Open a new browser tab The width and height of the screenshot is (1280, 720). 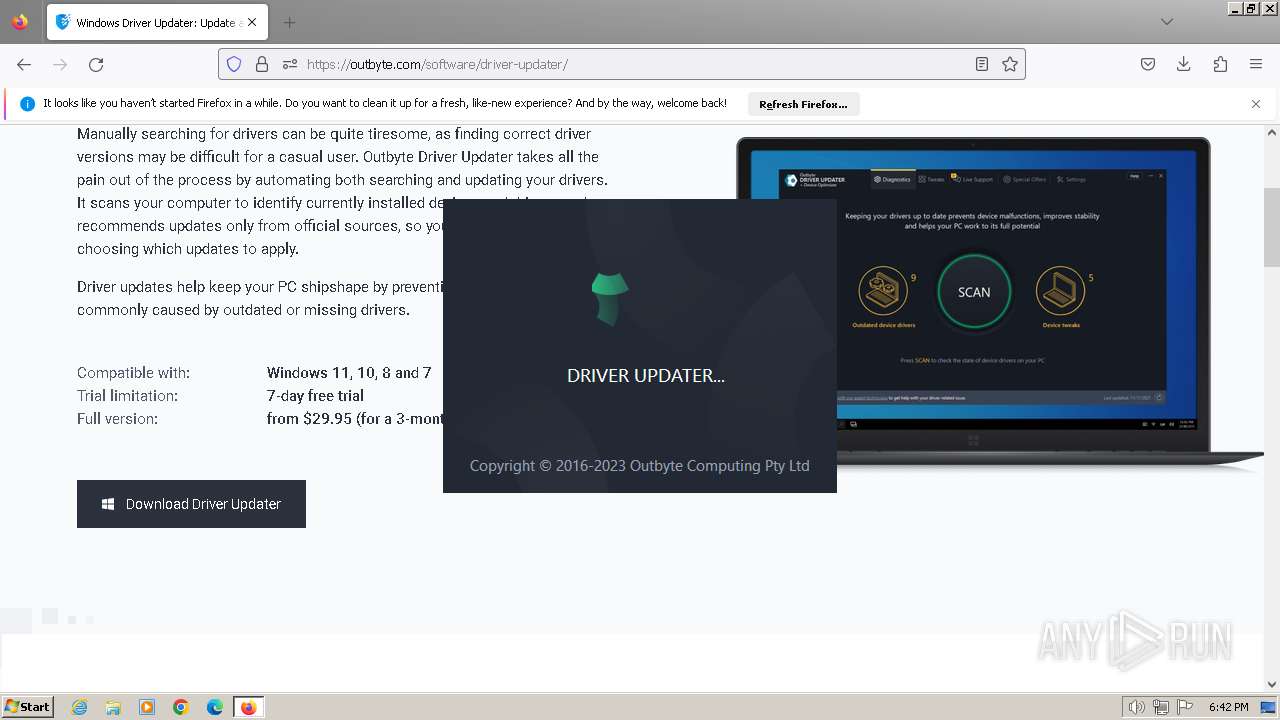tap(289, 22)
